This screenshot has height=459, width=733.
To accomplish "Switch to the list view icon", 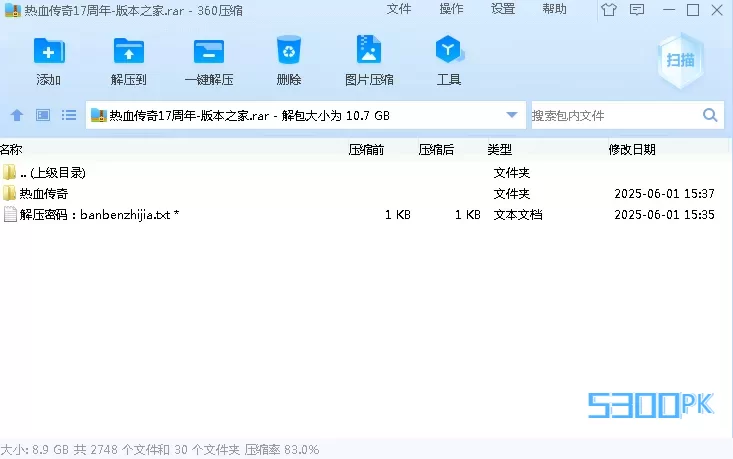I will point(69,115).
